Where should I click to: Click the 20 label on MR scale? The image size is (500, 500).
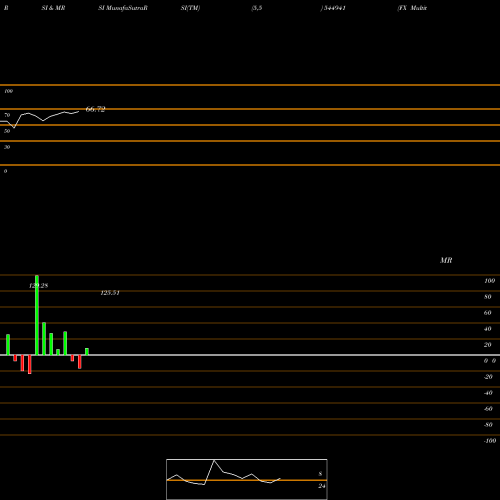click(x=488, y=345)
